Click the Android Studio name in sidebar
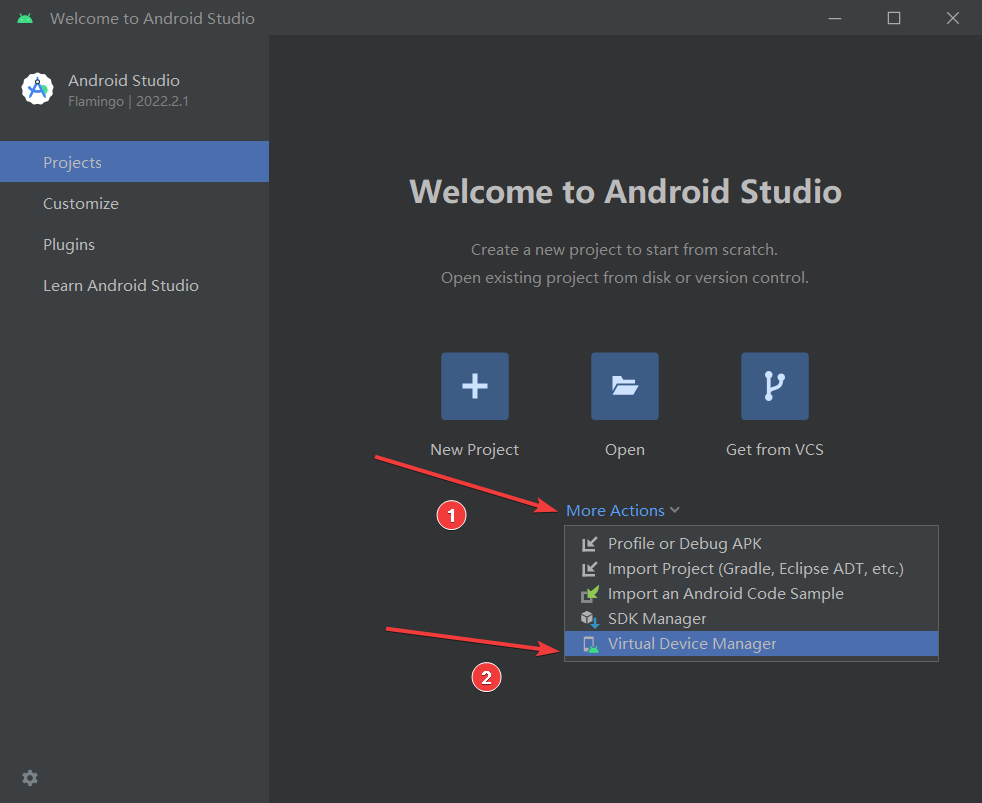 click(x=124, y=81)
